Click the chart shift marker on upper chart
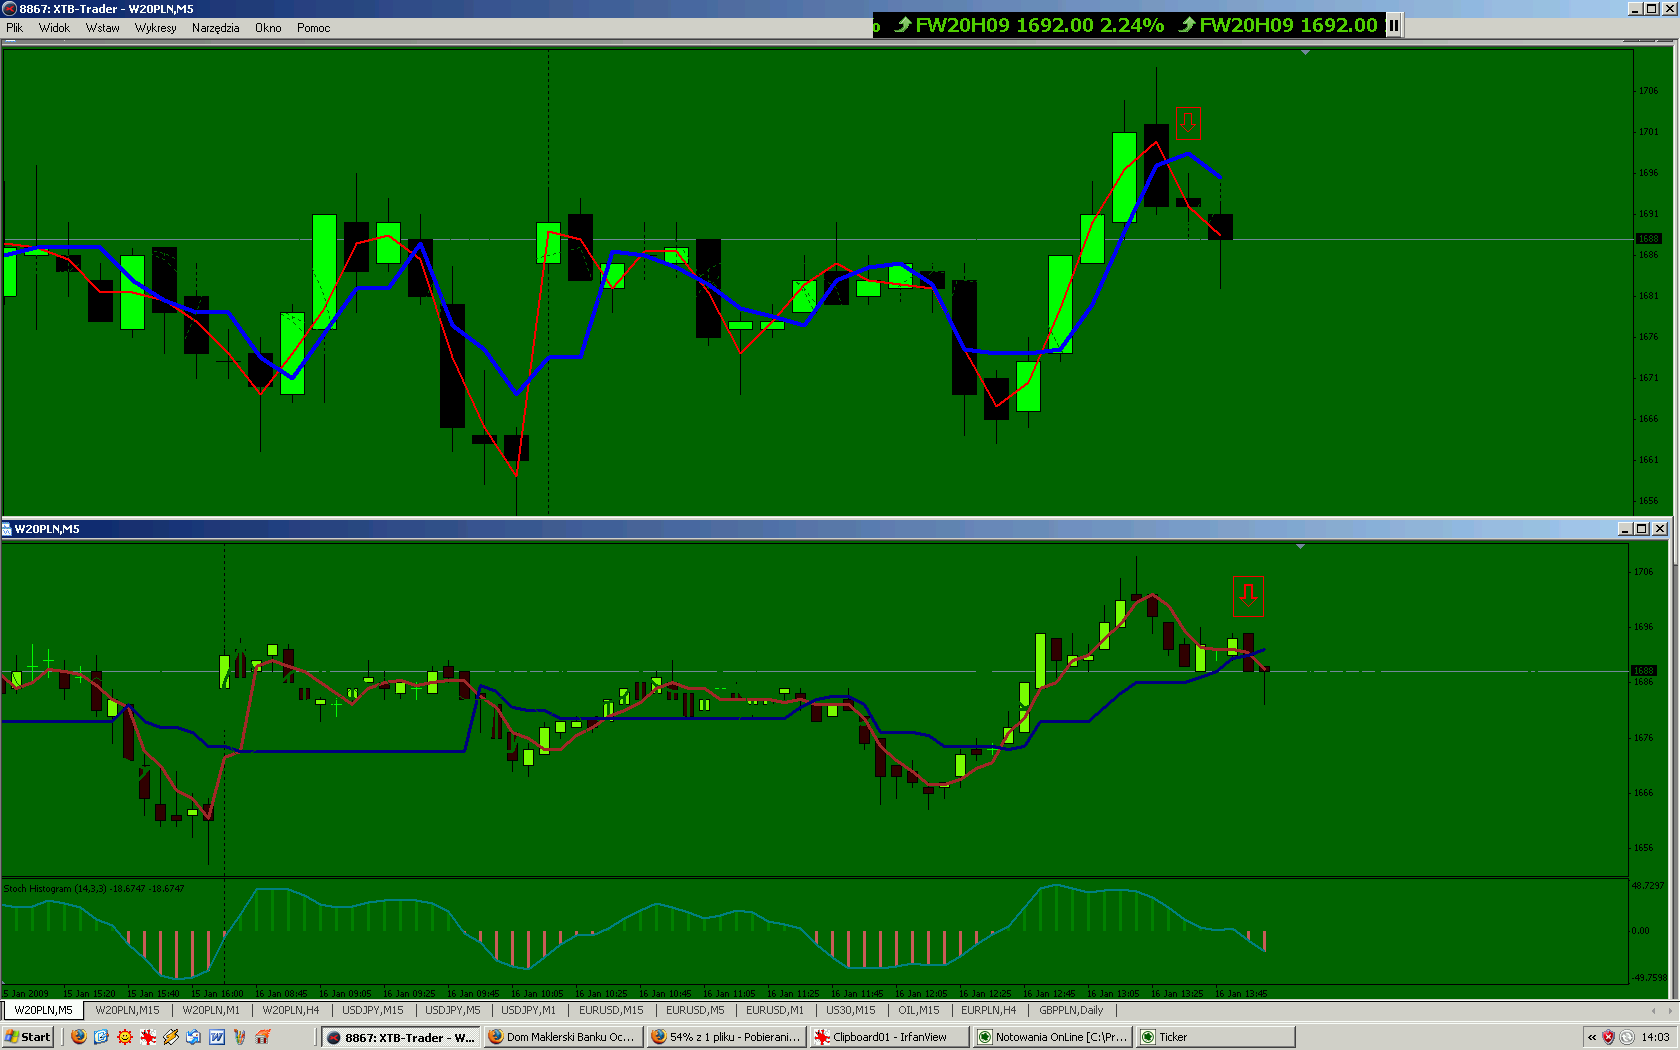Viewport: 1680px width, 1050px height. (1305, 52)
